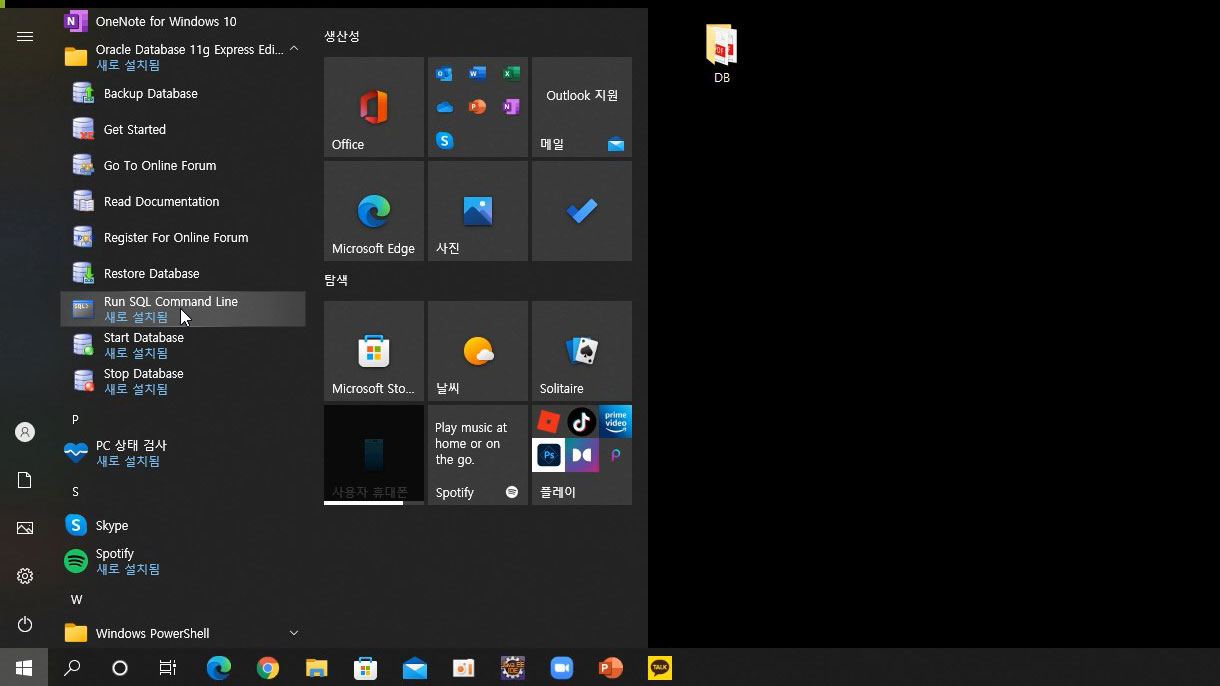
Task: Launch Backup Database shortcut
Action: pyautogui.click(x=183, y=93)
